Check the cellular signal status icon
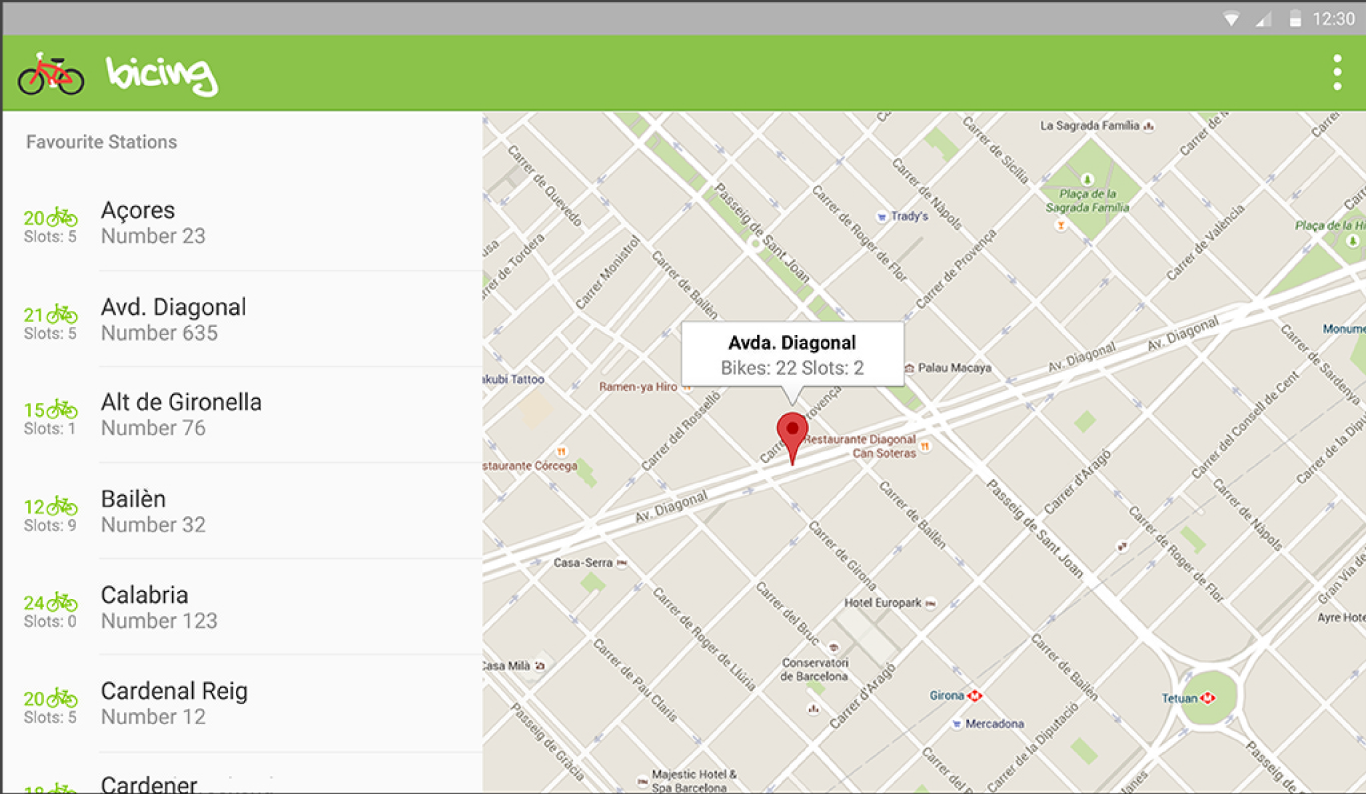 point(1263,19)
